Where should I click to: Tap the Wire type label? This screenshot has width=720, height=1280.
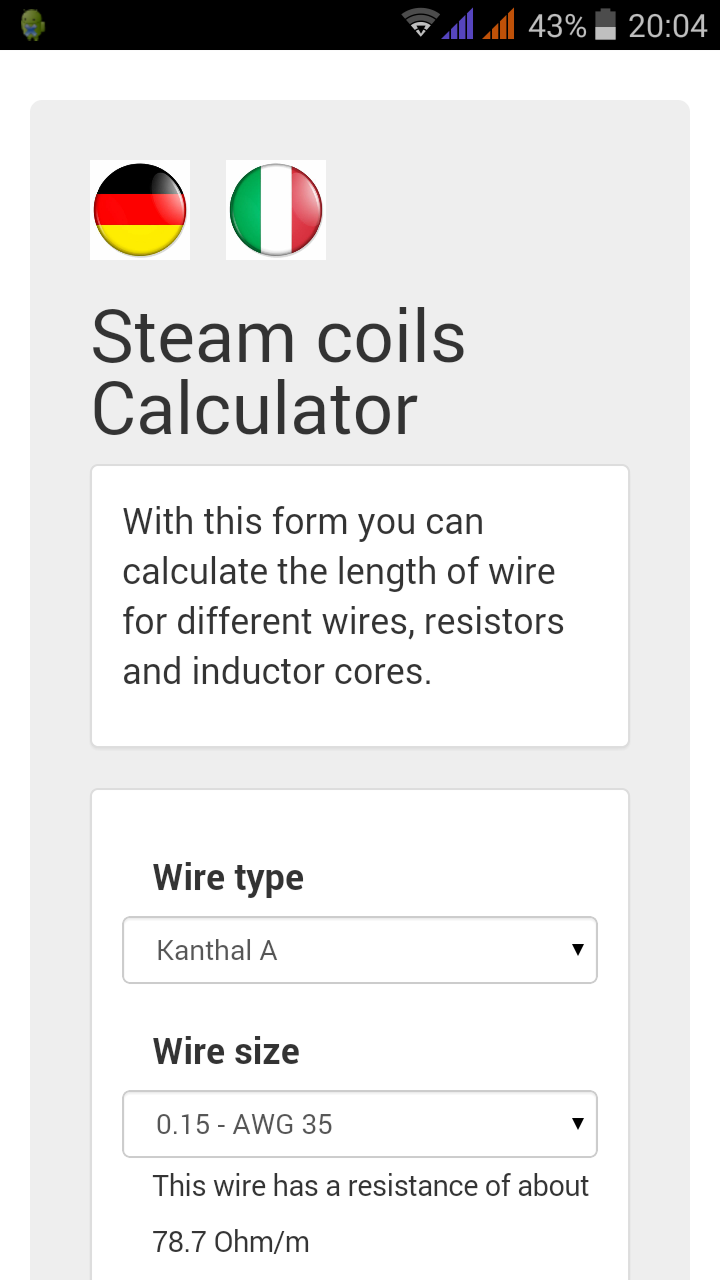(x=228, y=877)
